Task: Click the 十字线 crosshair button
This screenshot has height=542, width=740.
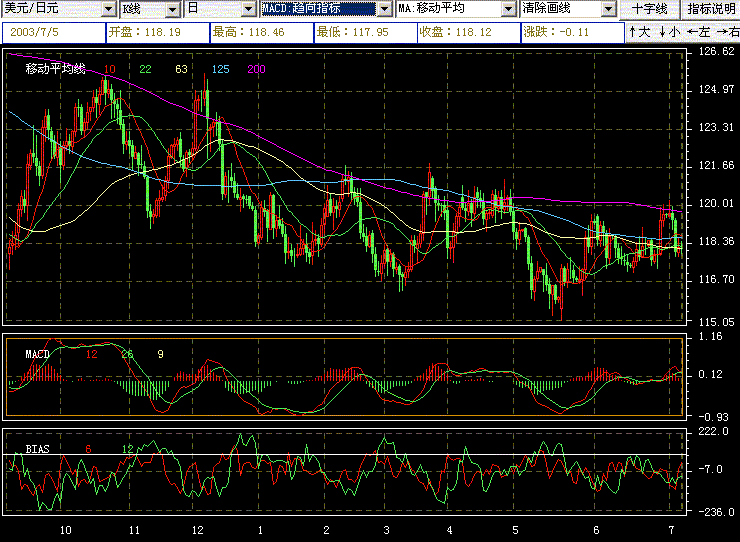Action: coord(648,9)
